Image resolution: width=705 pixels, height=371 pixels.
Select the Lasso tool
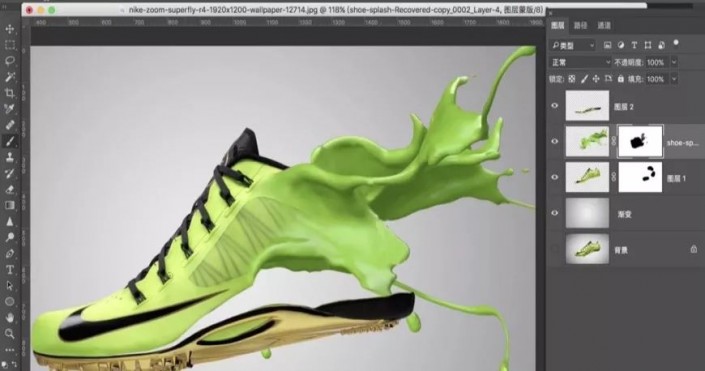coord(9,61)
